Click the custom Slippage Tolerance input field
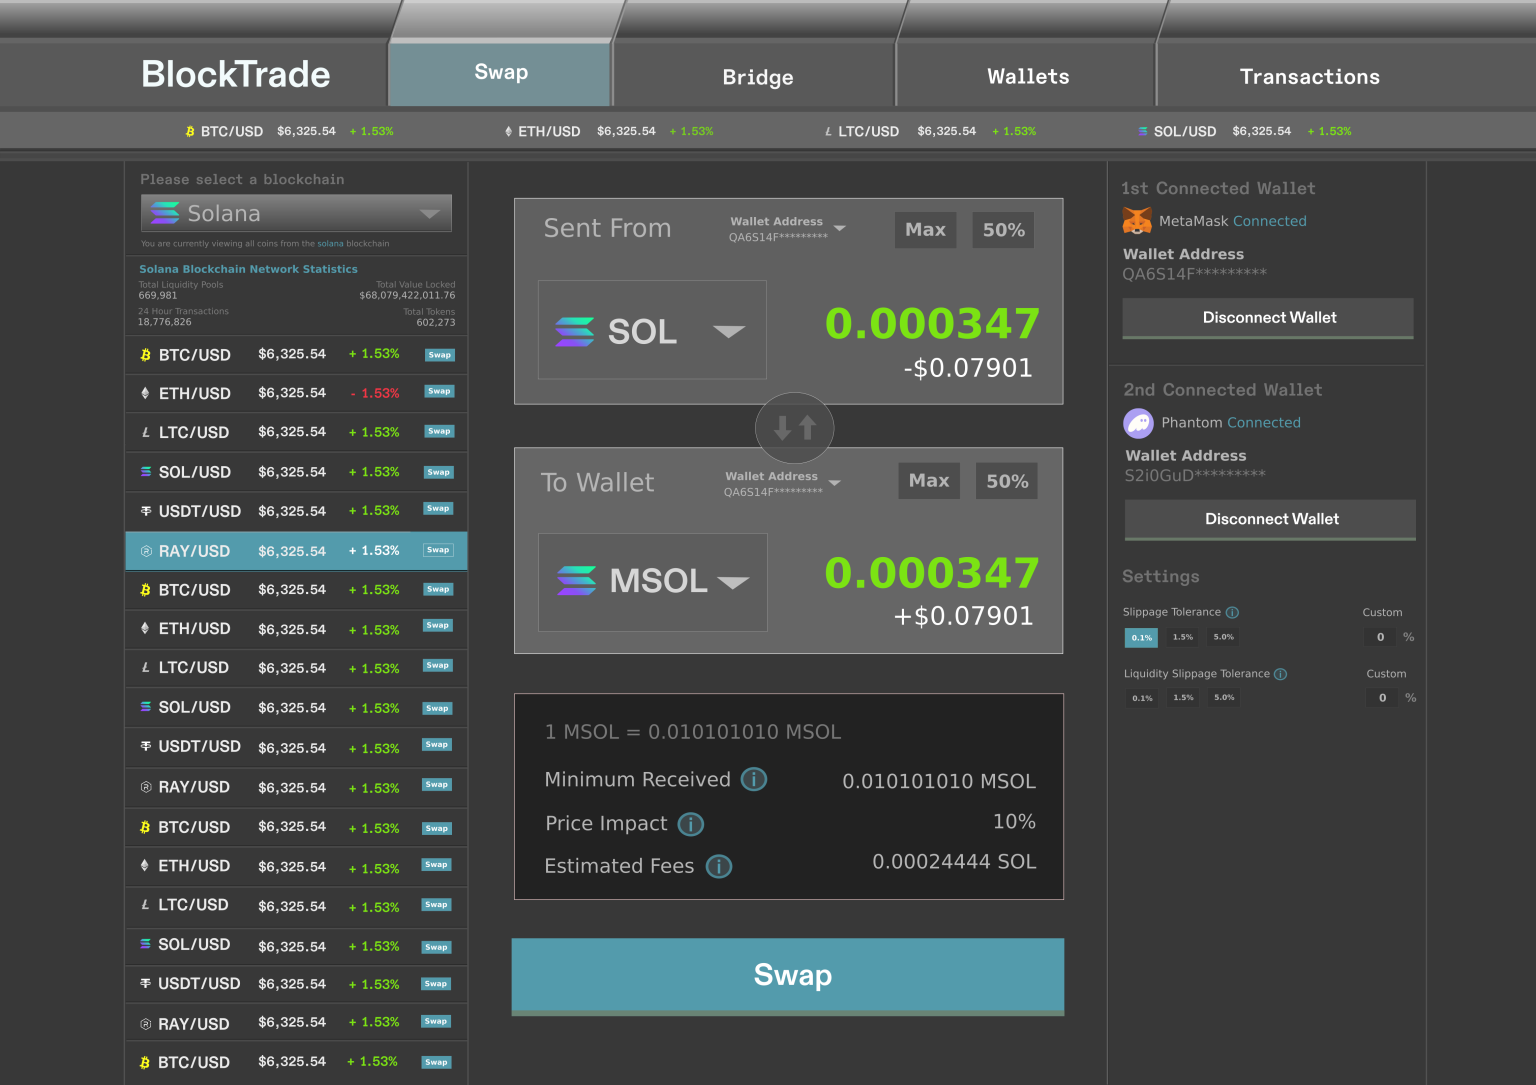This screenshot has width=1536, height=1085. point(1381,637)
